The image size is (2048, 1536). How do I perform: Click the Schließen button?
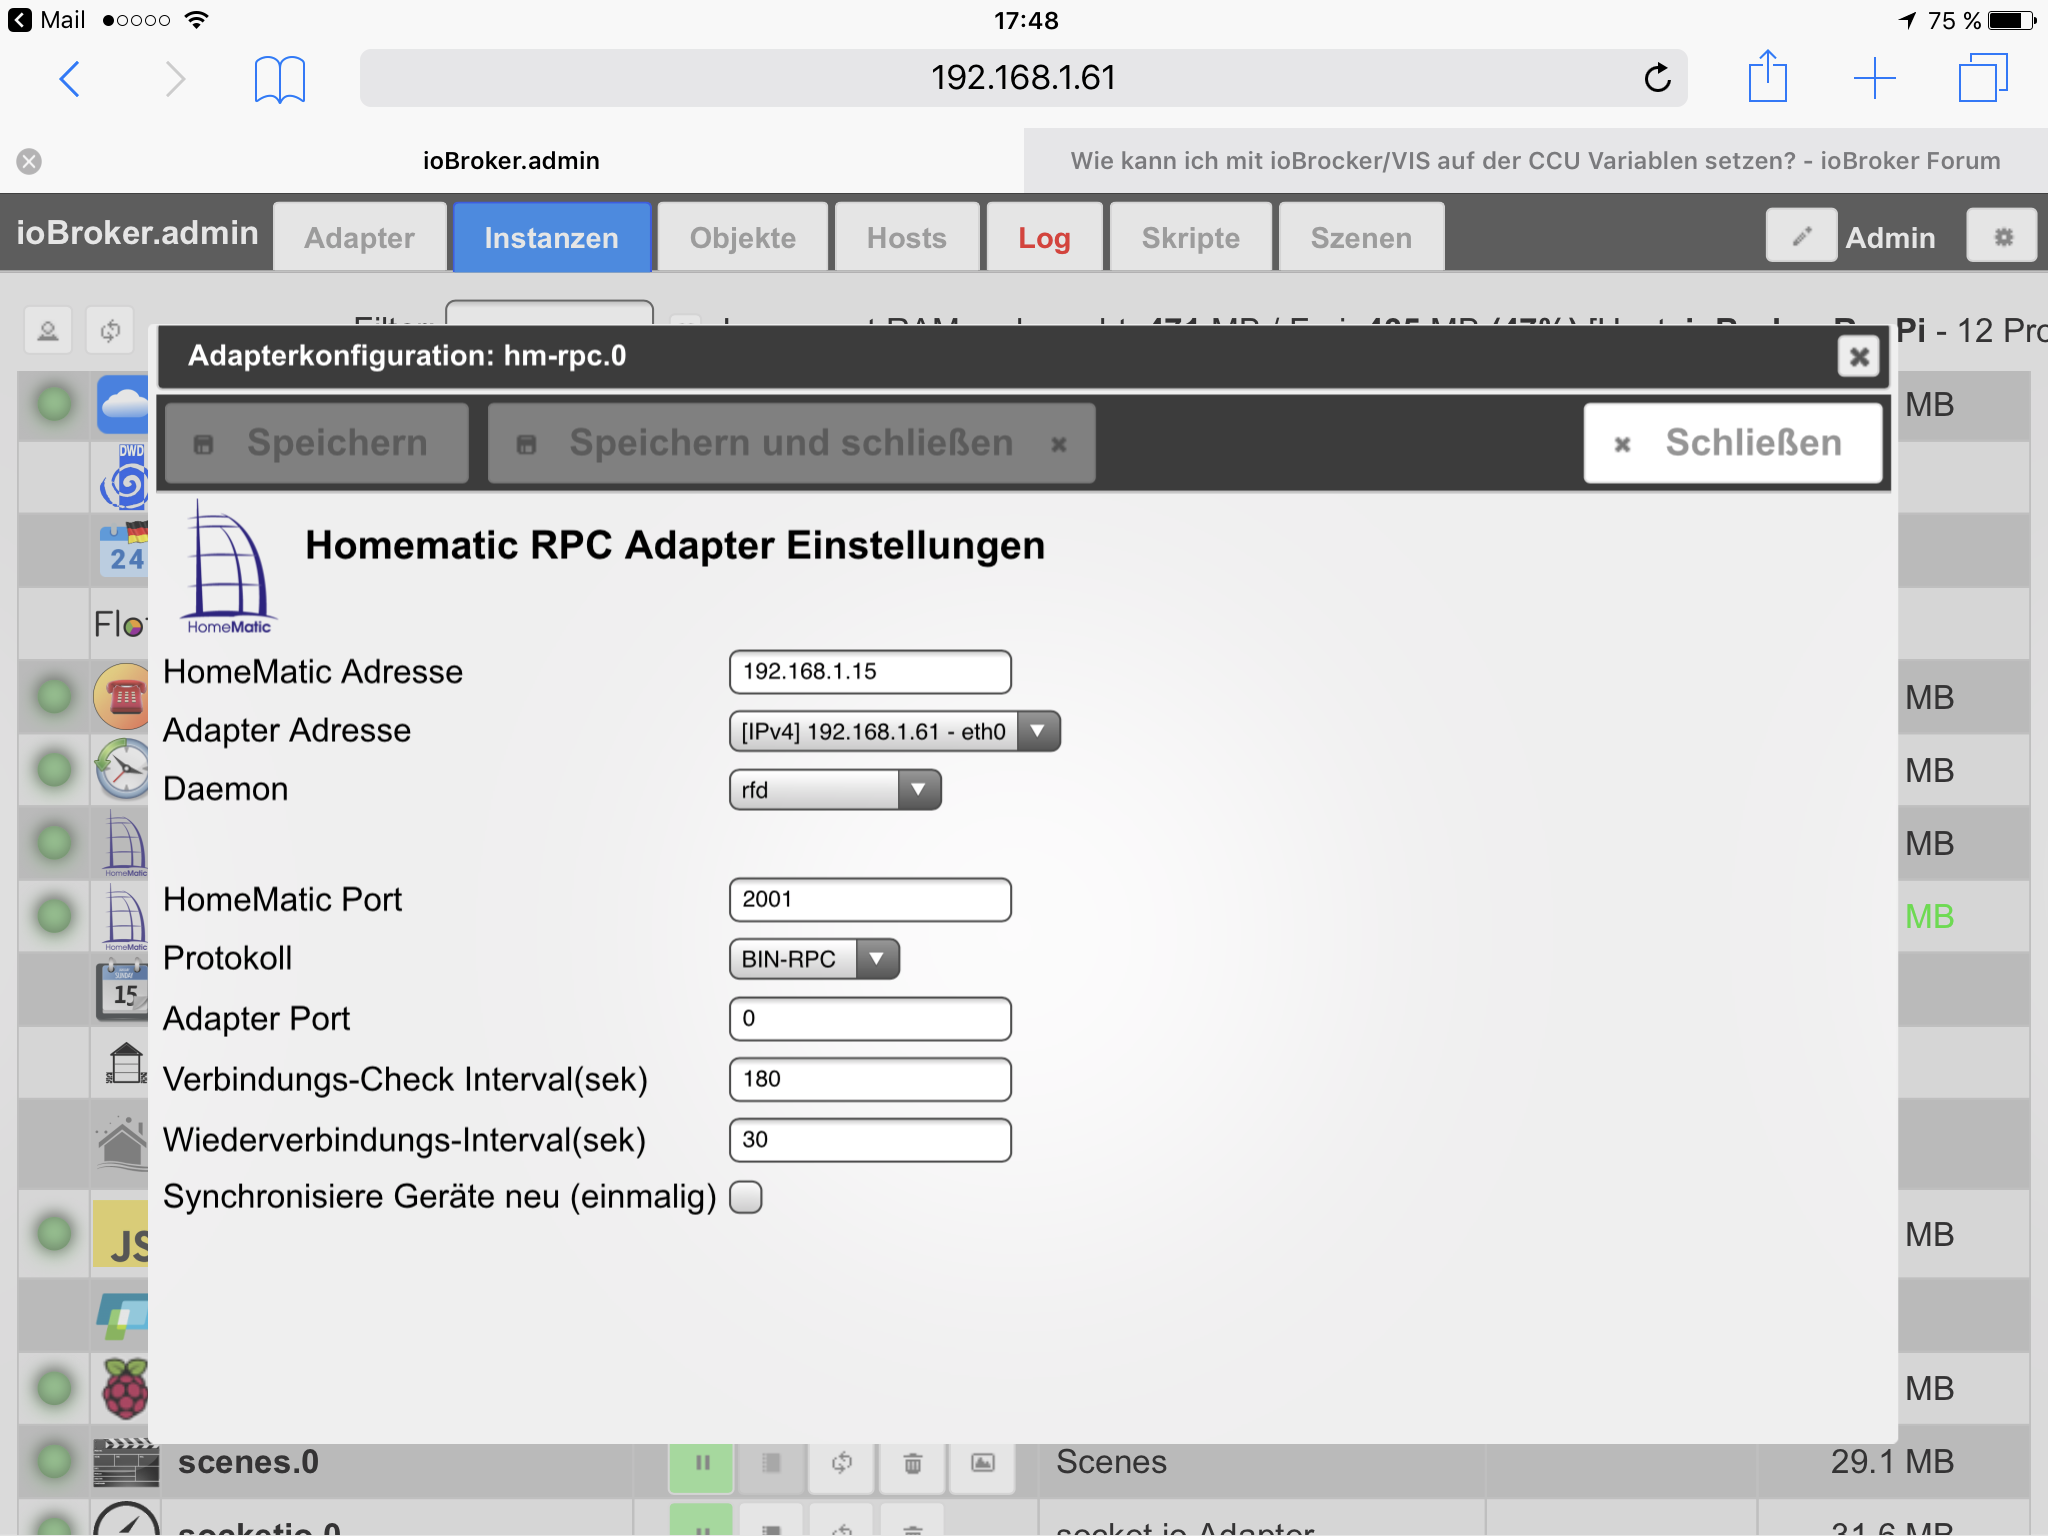(1732, 443)
